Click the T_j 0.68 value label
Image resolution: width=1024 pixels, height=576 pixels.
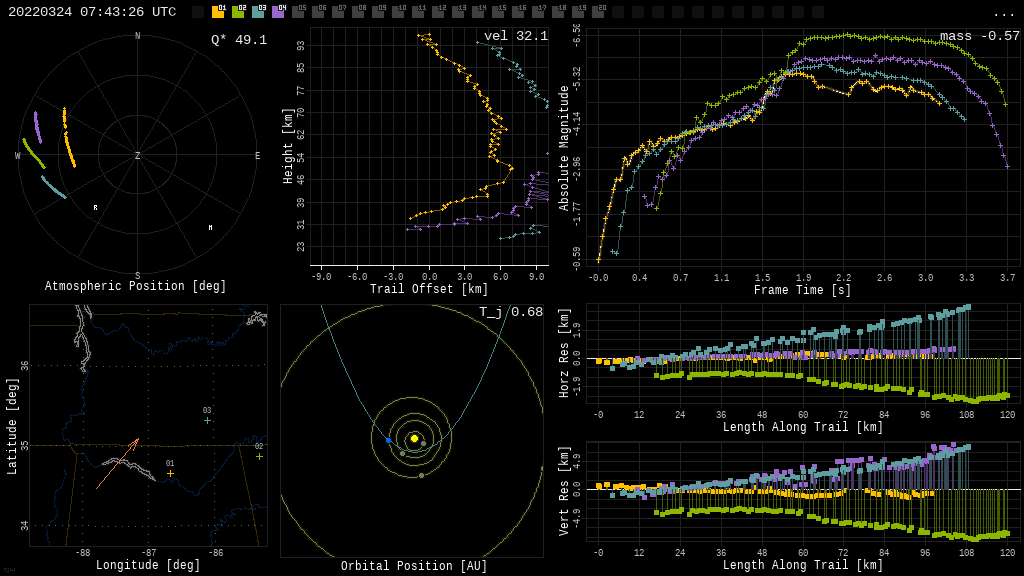click(x=510, y=312)
